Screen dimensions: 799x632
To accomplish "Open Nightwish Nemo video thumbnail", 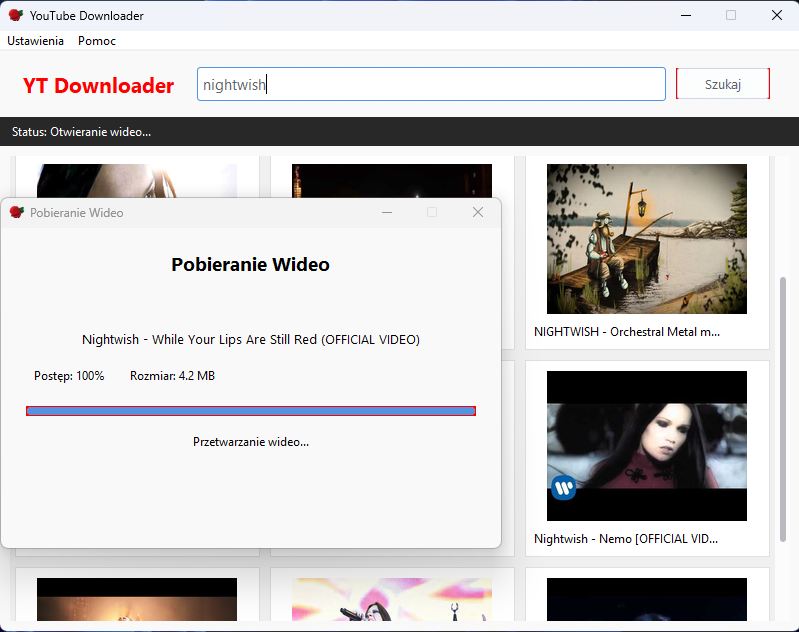I will (647, 446).
